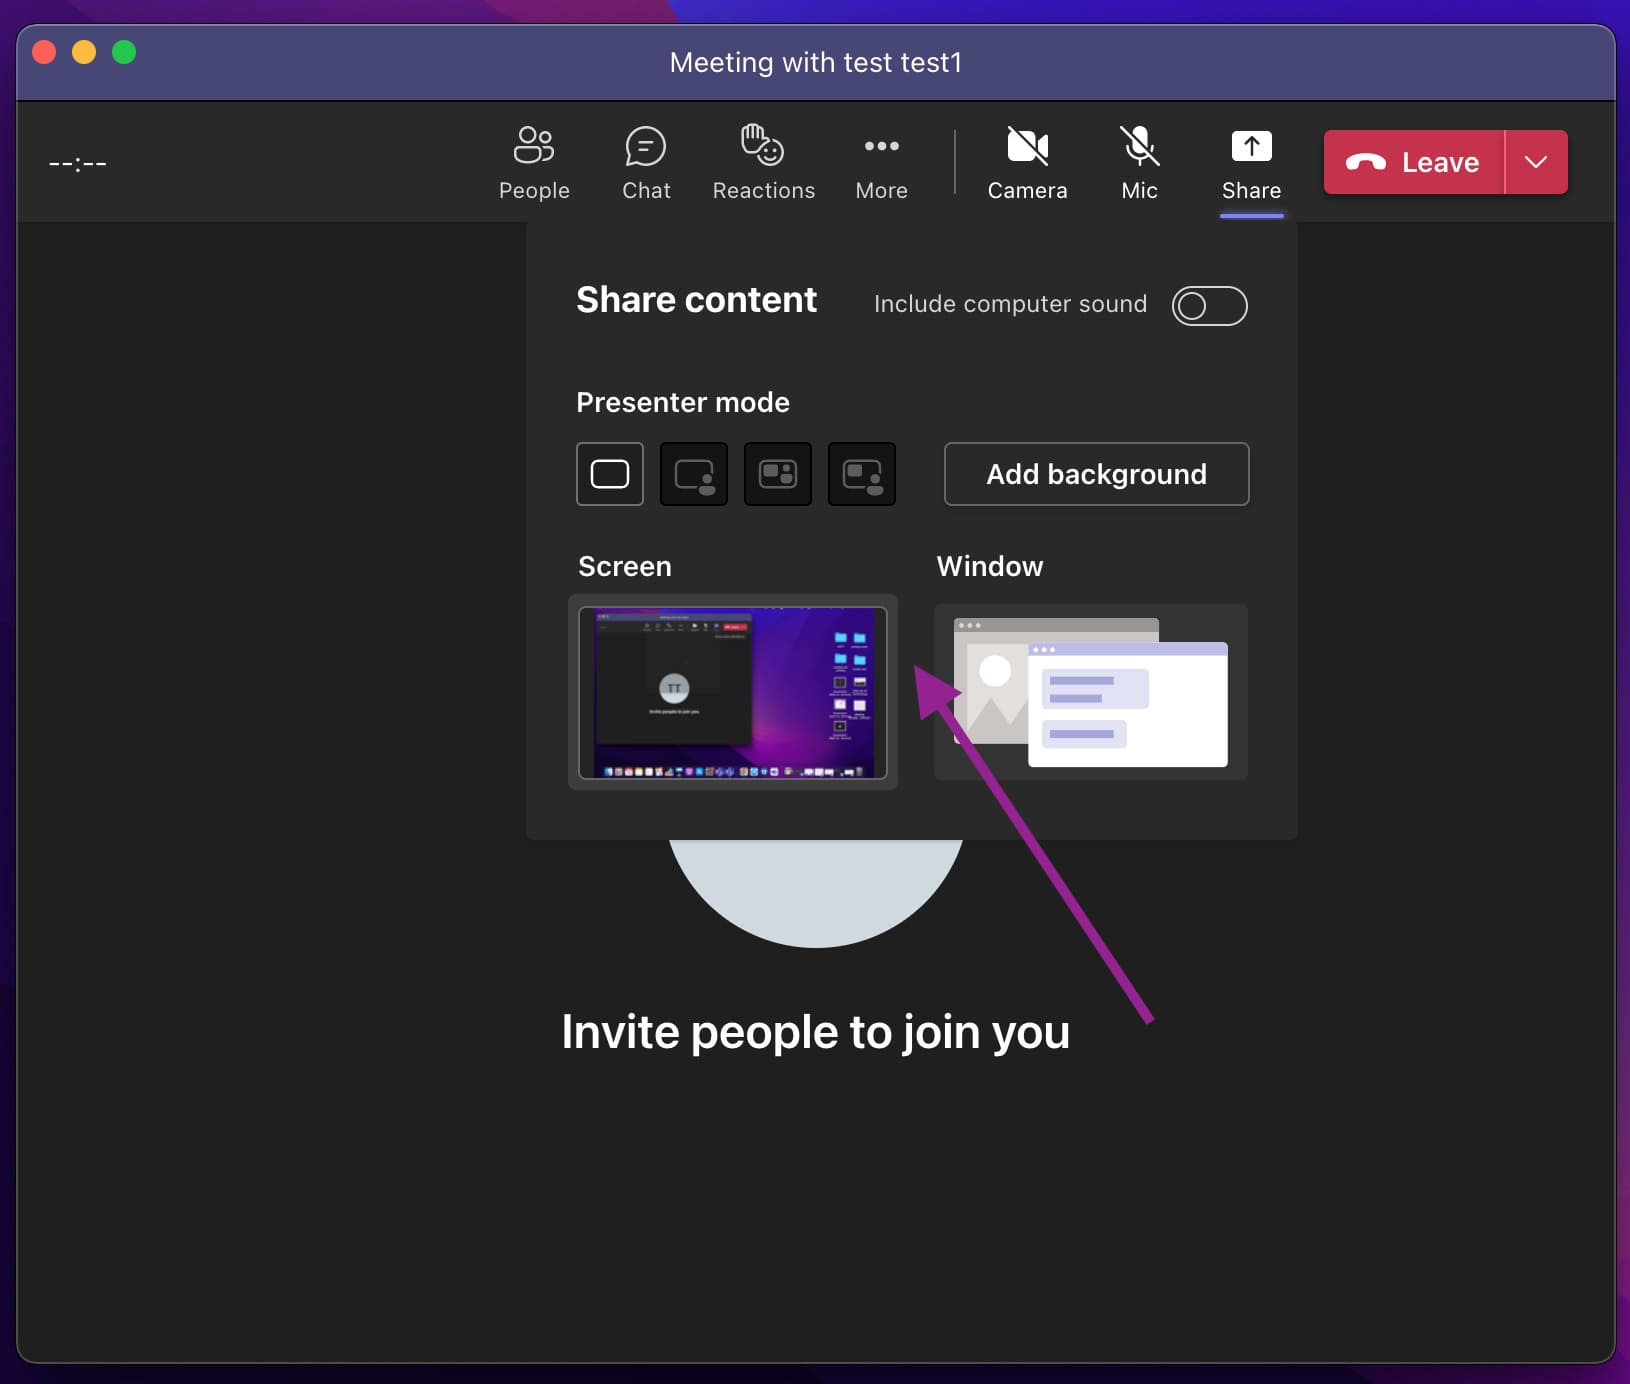Share the entire Screen thumbnail
1630x1384 pixels.
click(x=733, y=692)
